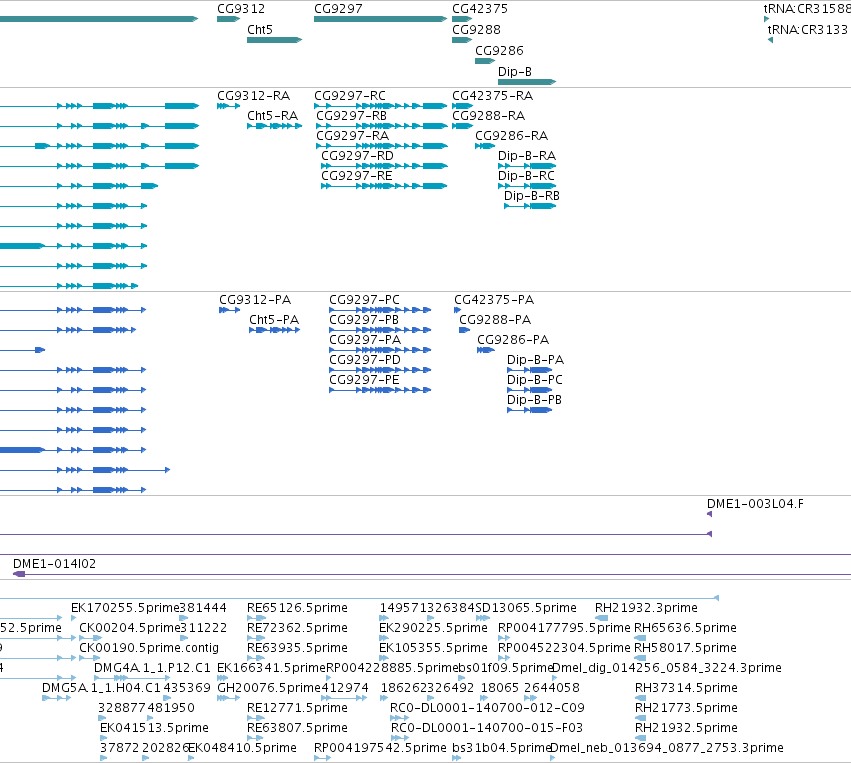The image size is (851, 763).
Task: Select BAC end DME1-003L04.F label
Action: (x=755, y=504)
